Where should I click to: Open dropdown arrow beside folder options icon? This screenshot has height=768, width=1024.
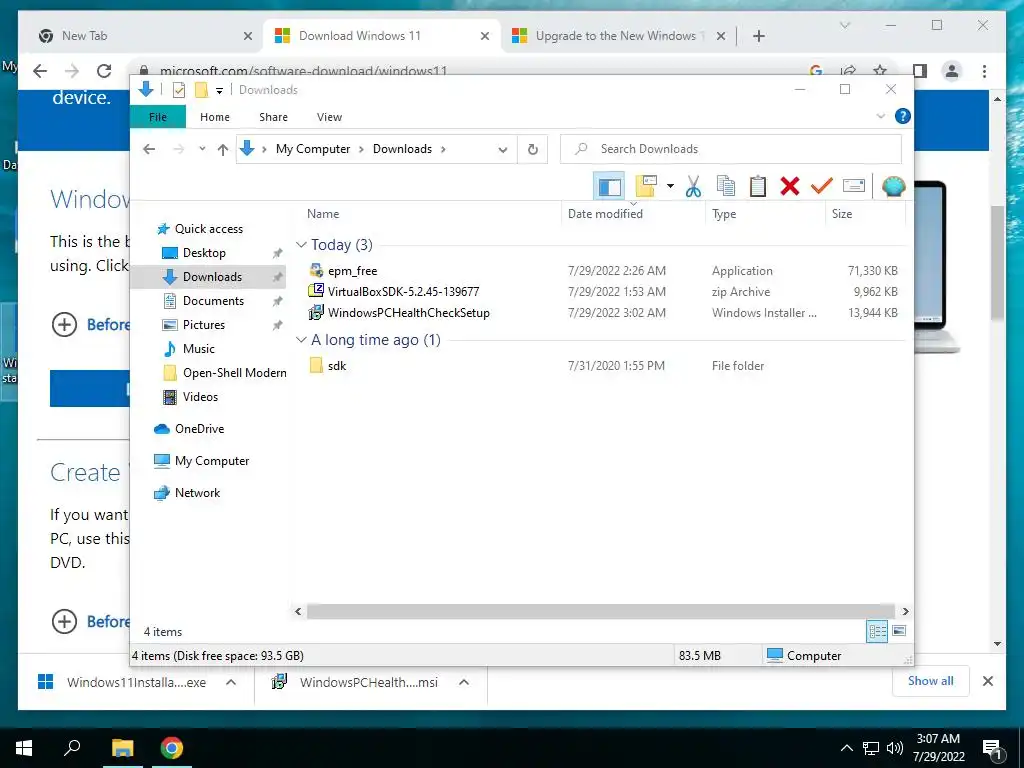pyautogui.click(x=670, y=187)
